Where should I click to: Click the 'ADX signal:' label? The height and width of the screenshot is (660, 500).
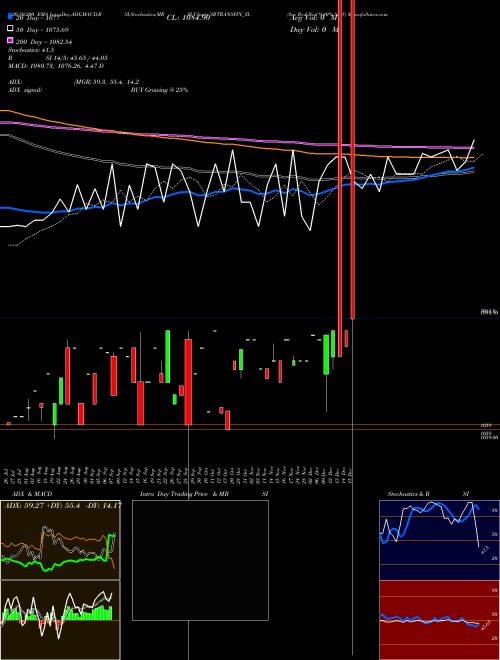click(x=25, y=90)
